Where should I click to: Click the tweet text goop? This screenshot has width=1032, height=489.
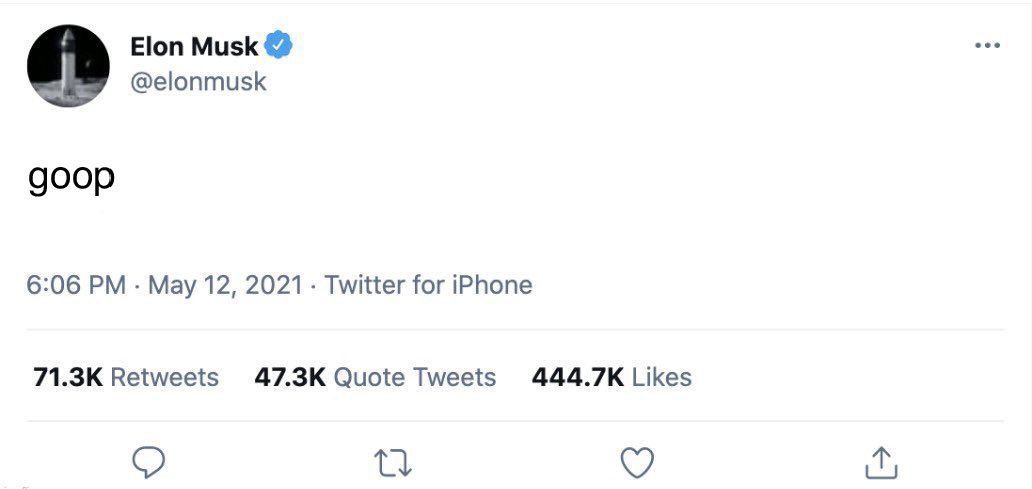(71, 178)
